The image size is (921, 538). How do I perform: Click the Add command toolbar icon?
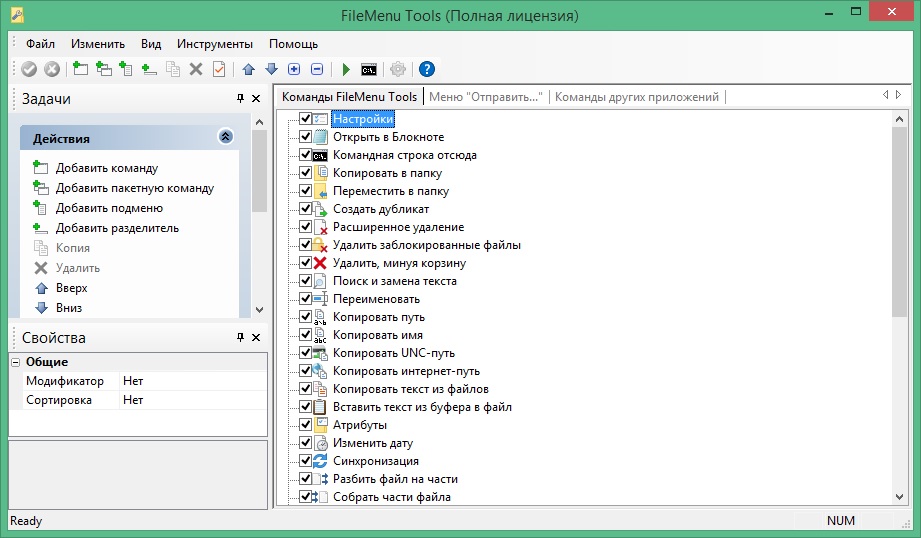pyautogui.click(x=80, y=69)
